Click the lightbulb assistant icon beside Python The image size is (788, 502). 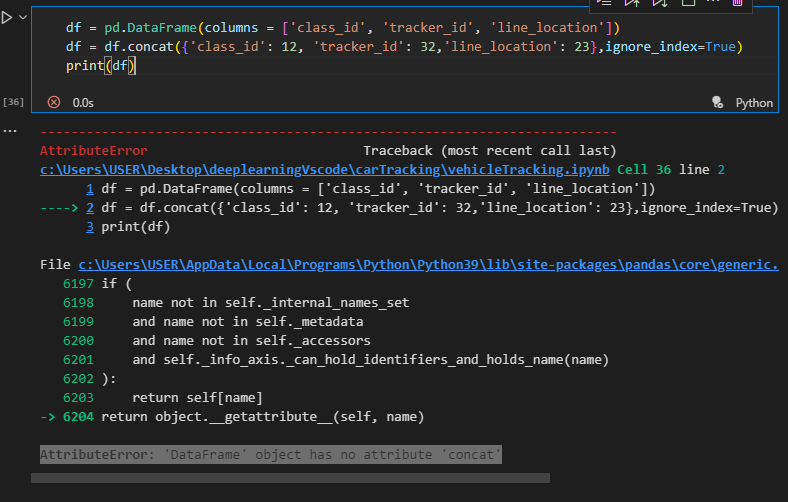[x=718, y=103]
